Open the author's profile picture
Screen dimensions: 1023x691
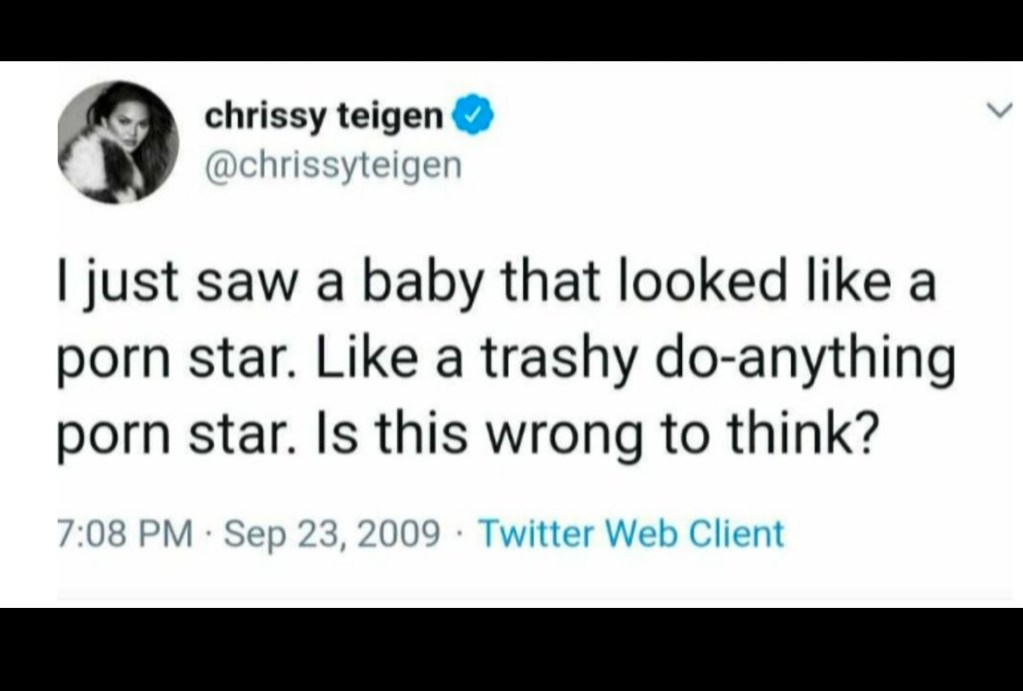118,142
